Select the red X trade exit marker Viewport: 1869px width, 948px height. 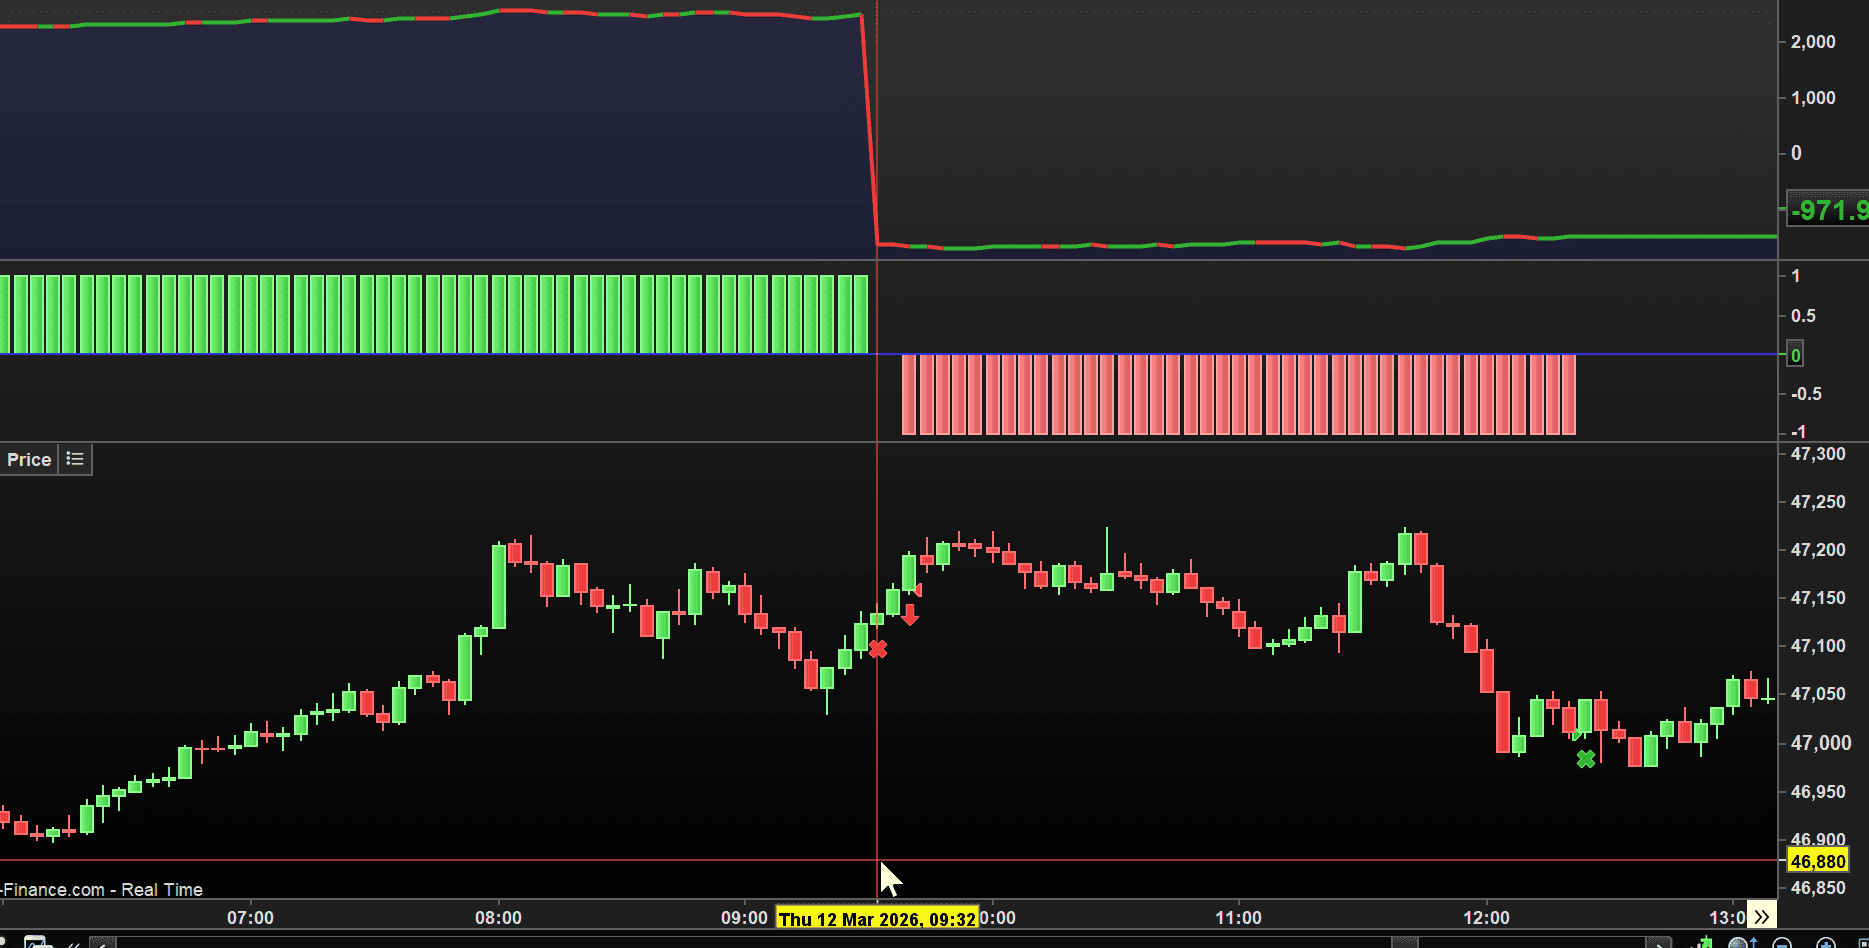coord(878,650)
